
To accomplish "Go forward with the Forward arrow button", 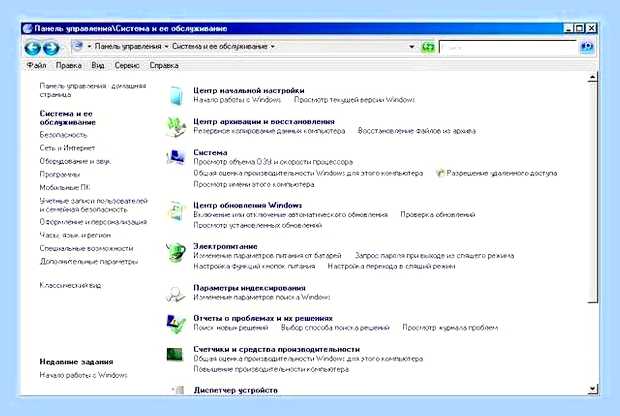I will (51, 48).
